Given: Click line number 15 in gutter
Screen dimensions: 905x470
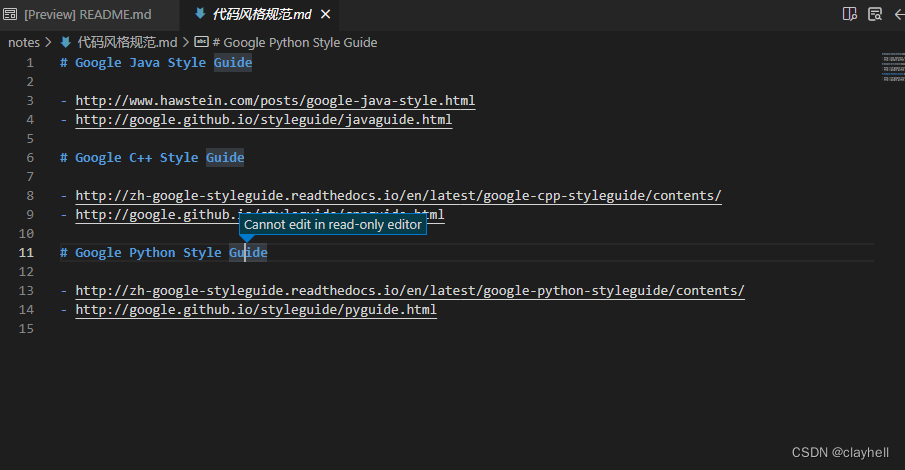Looking at the screenshot, I should pyautogui.click(x=26, y=329).
